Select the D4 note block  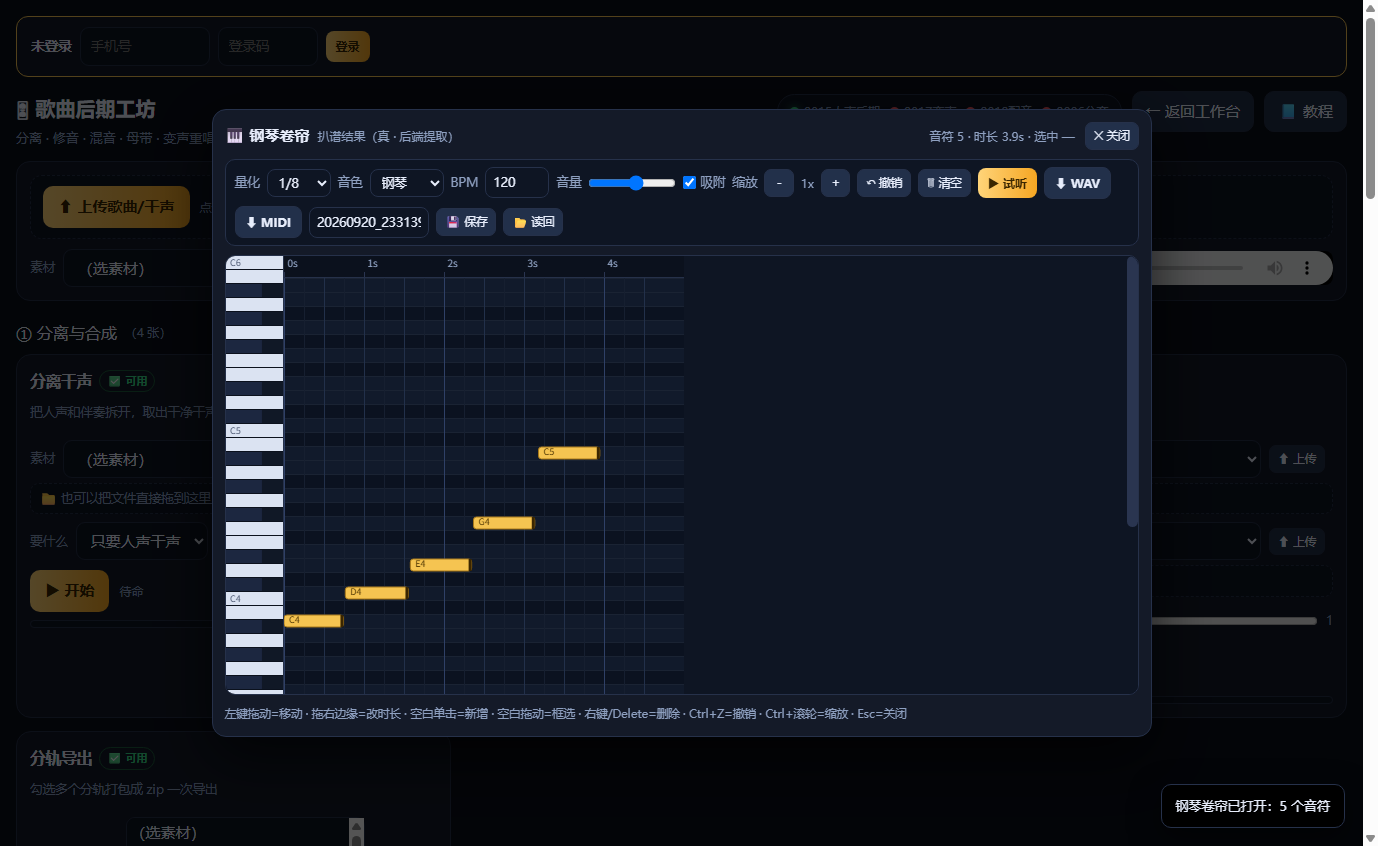tap(376, 593)
